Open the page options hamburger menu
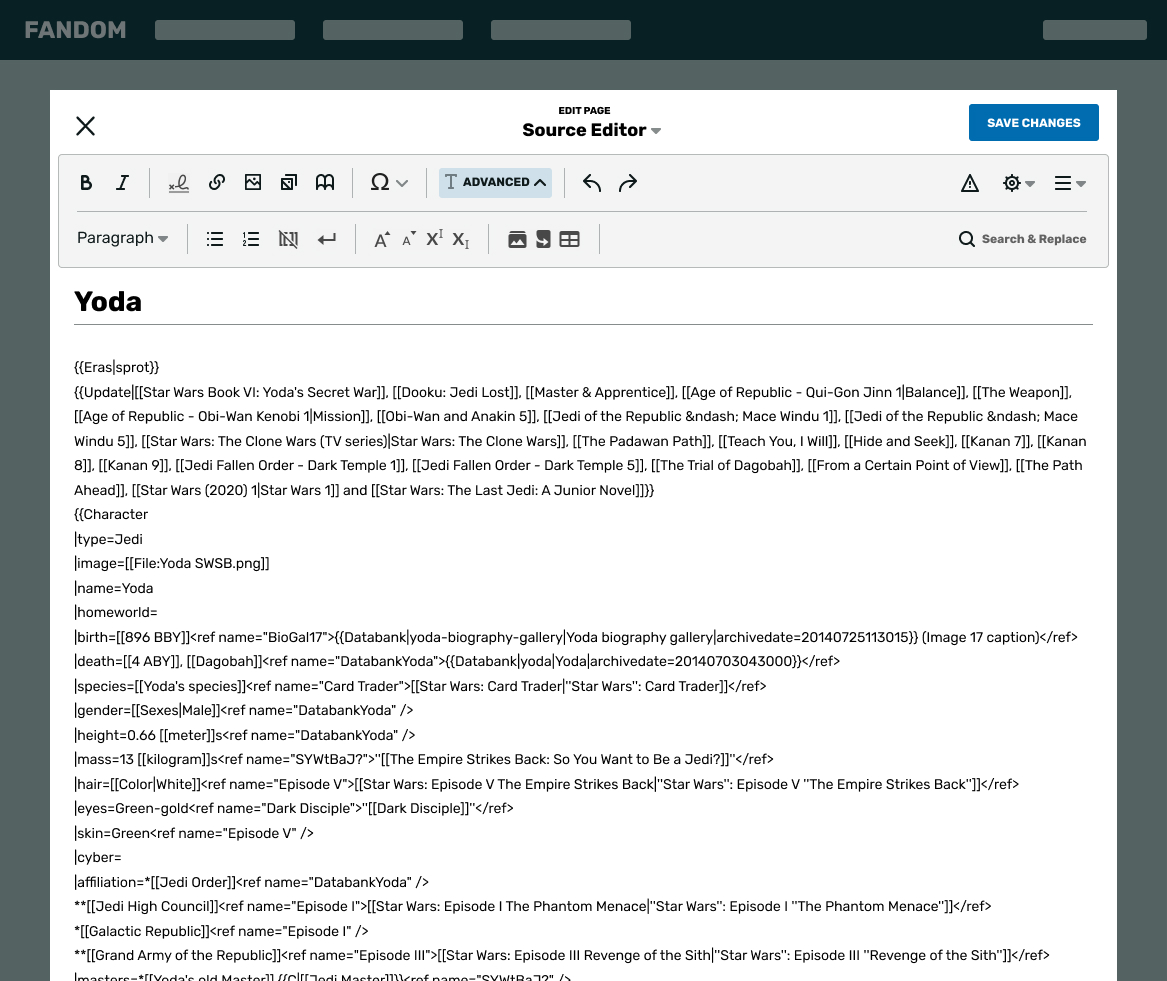Screen dimensions: 1167x981 [1070, 183]
